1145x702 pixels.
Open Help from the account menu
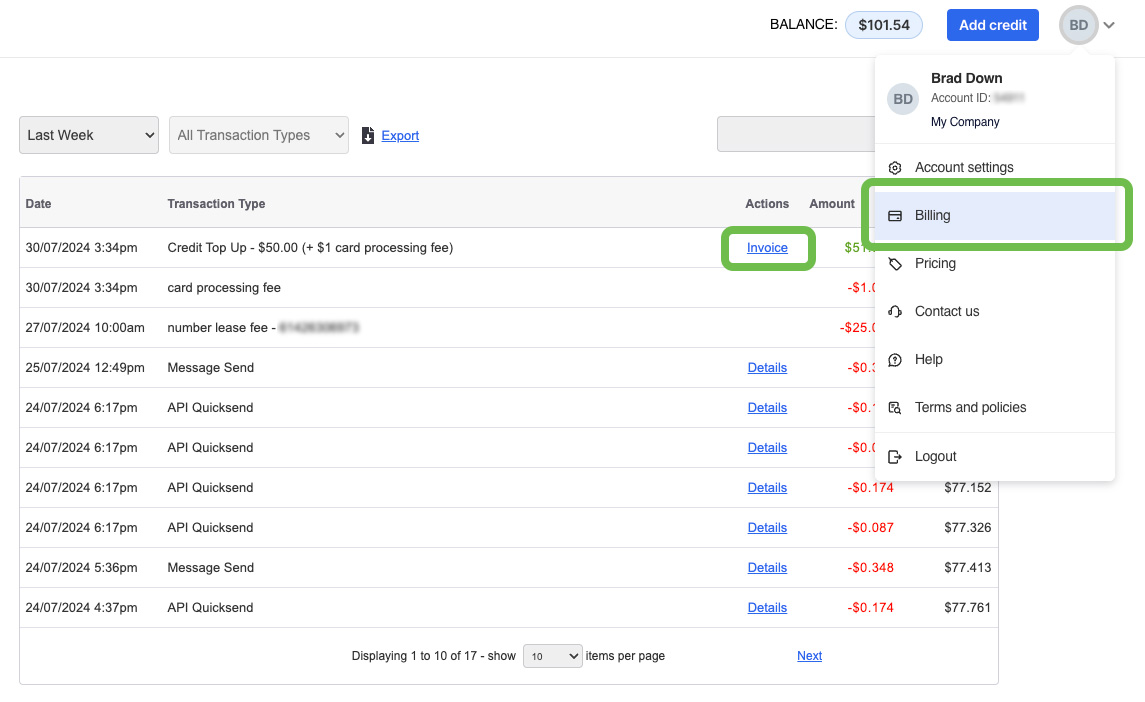pyautogui.click(x=995, y=359)
